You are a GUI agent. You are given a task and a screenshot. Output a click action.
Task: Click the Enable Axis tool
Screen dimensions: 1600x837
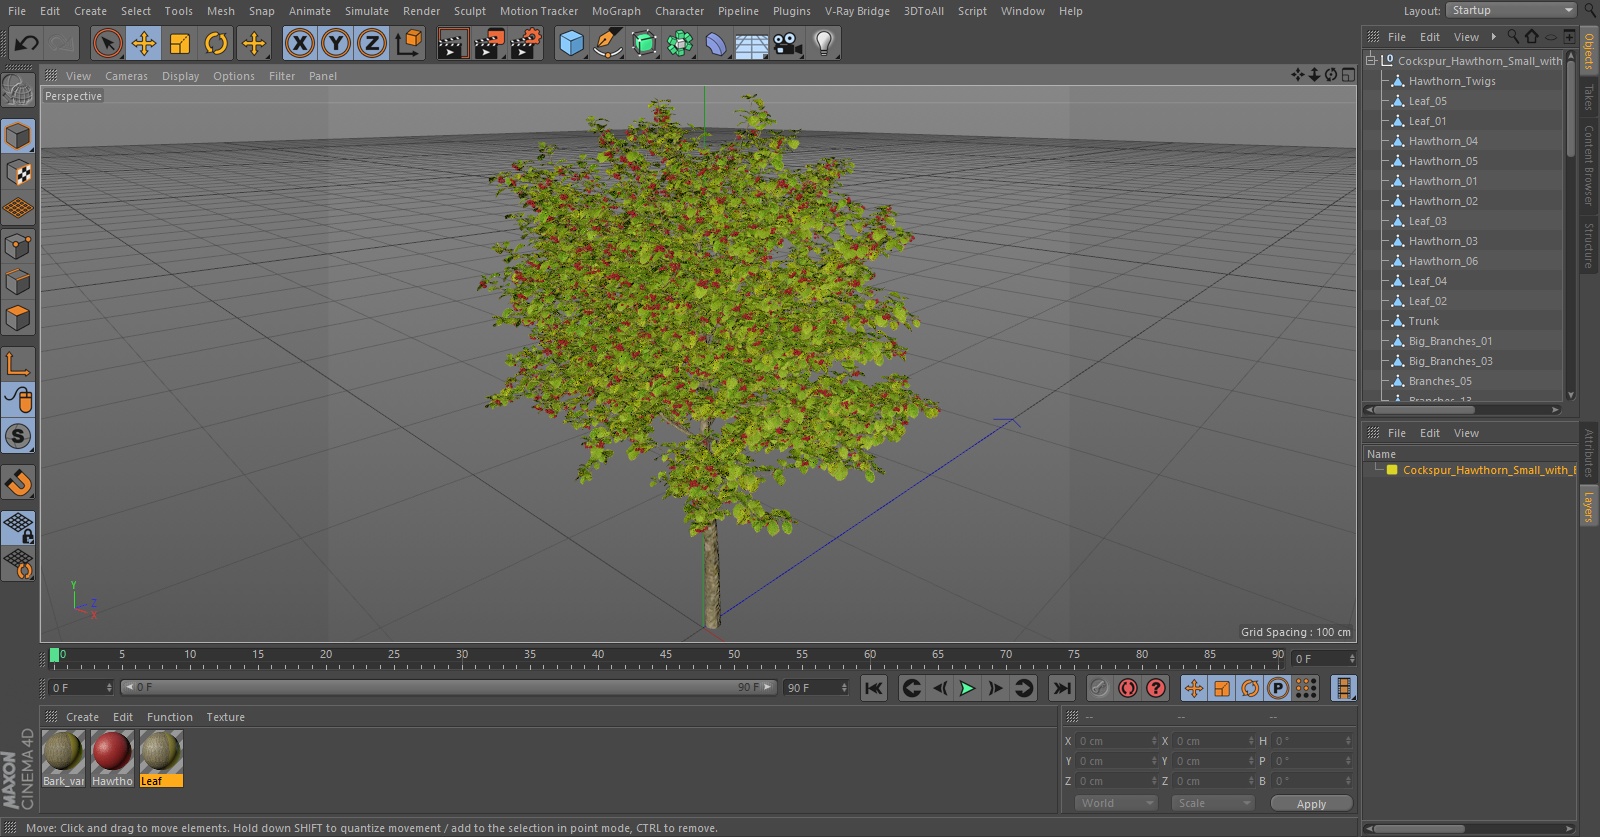(18, 364)
